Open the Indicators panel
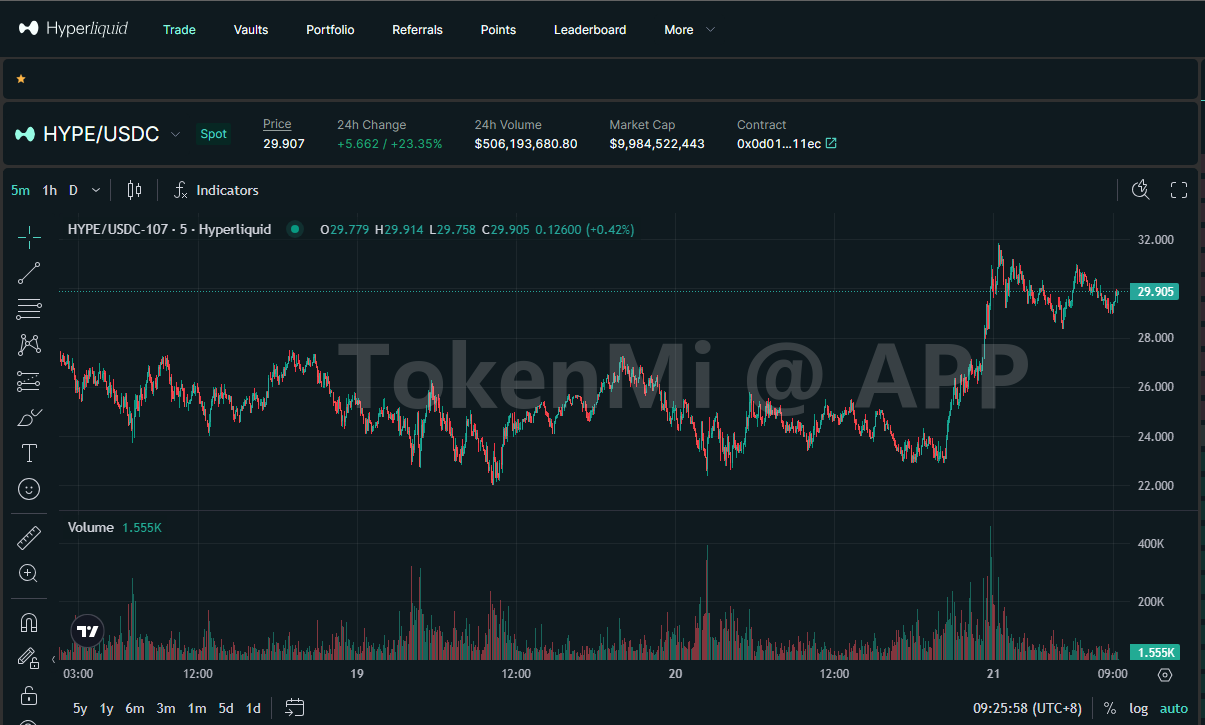Image resolution: width=1205 pixels, height=725 pixels. click(216, 190)
